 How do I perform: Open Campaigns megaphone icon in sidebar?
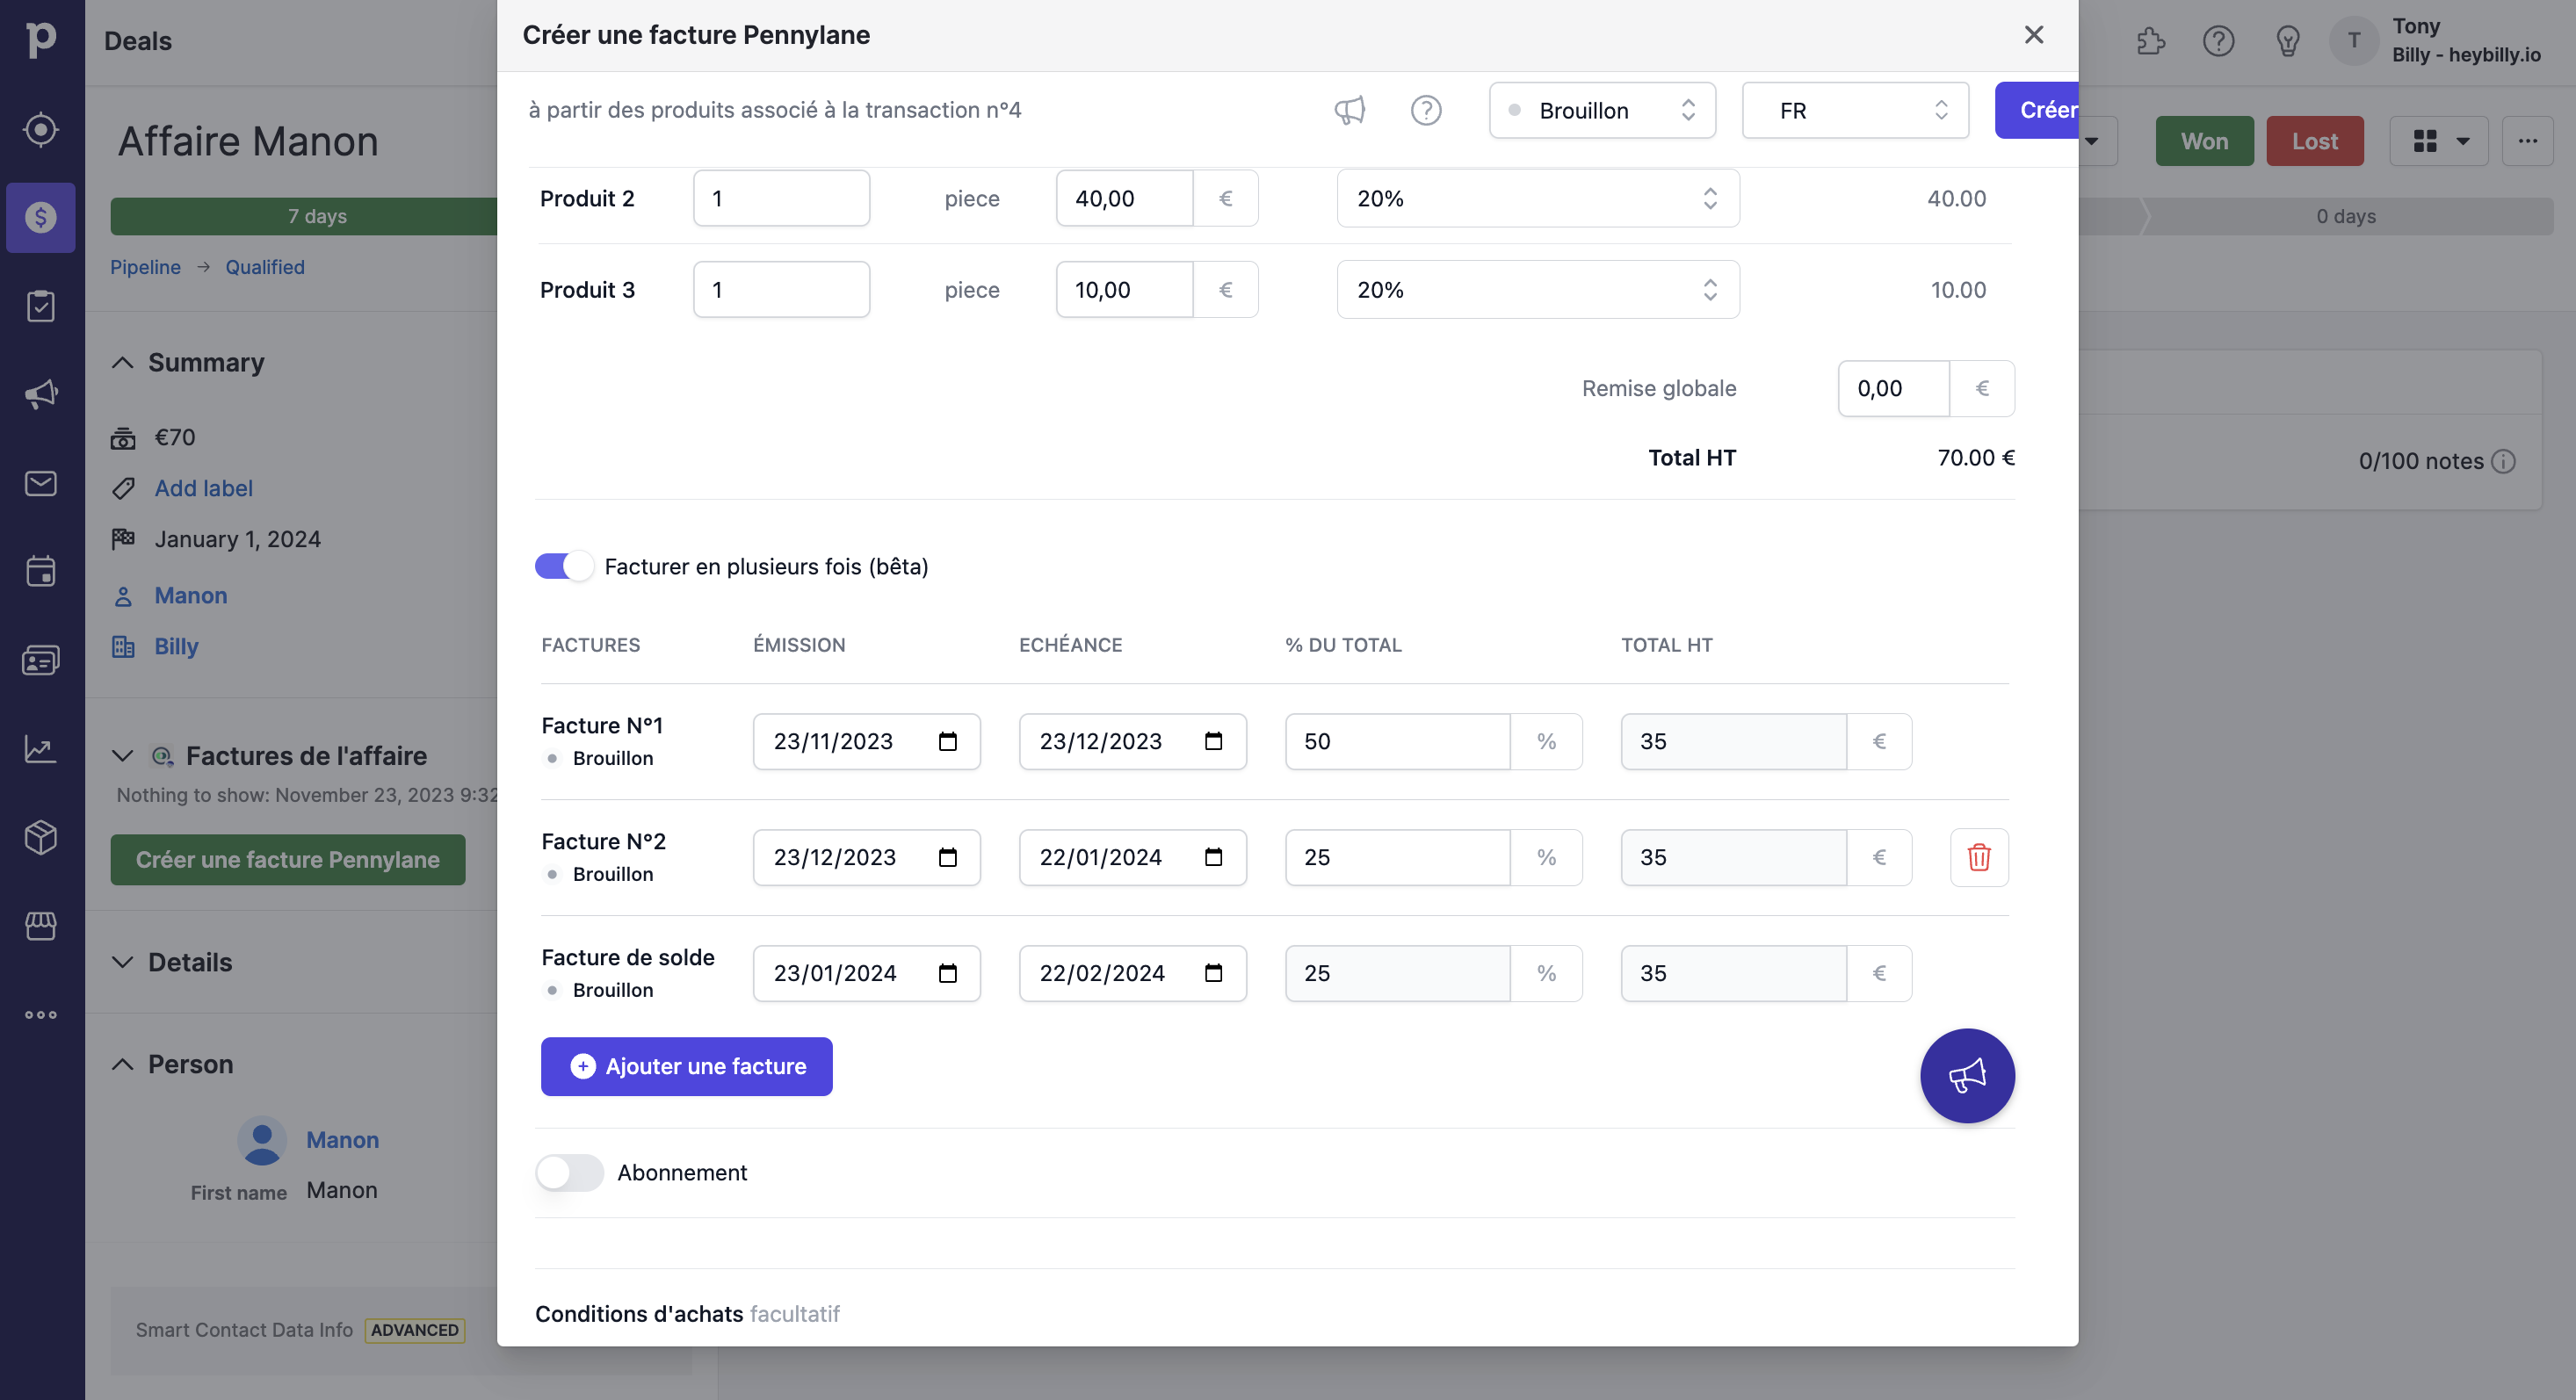point(41,394)
